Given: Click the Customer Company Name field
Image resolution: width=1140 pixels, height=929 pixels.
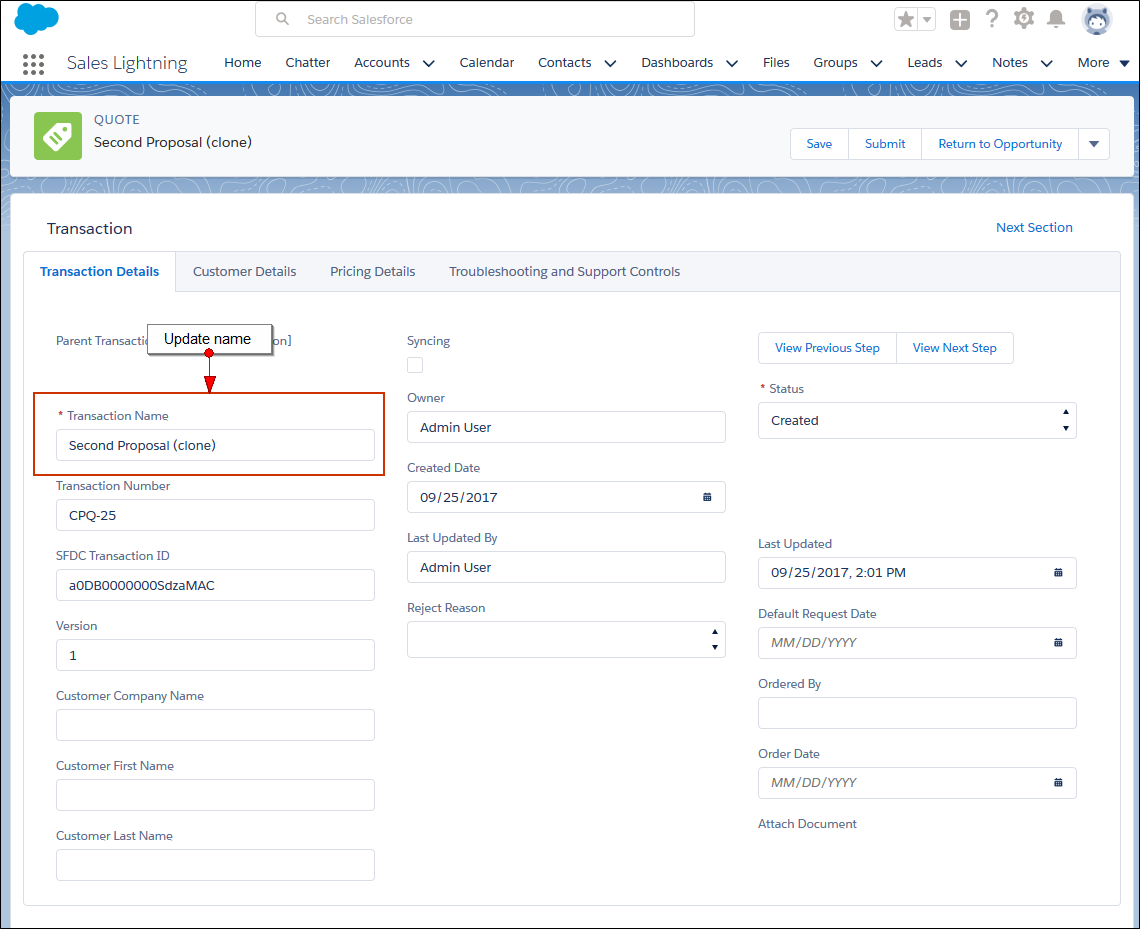Looking at the screenshot, I should 215,725.
